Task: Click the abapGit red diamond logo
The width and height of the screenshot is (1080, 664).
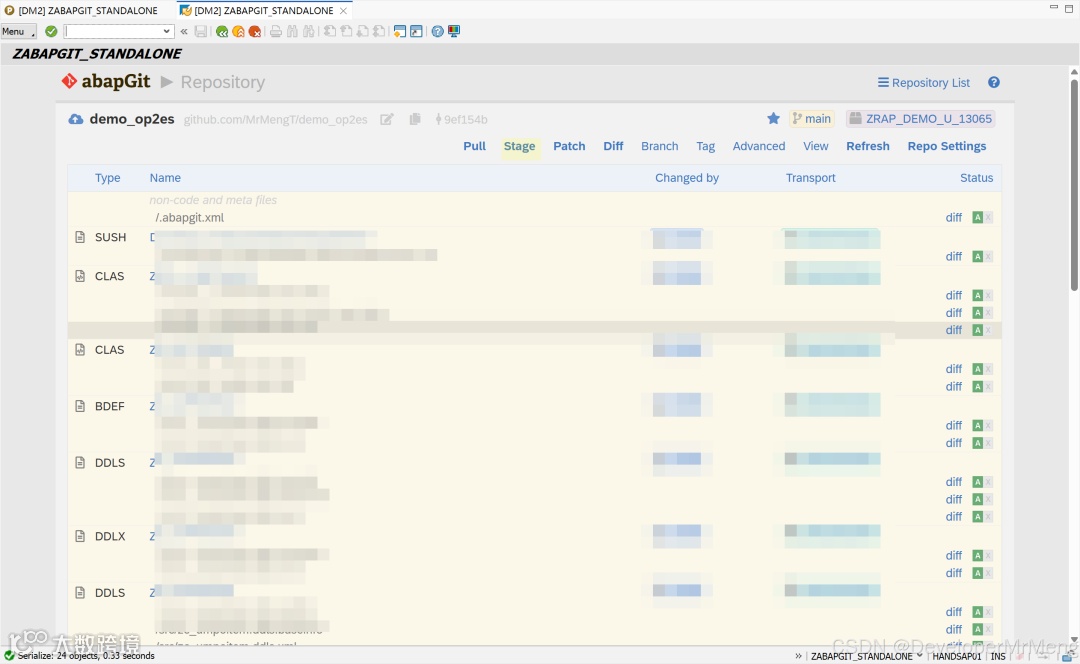Action: click(69, 81)
